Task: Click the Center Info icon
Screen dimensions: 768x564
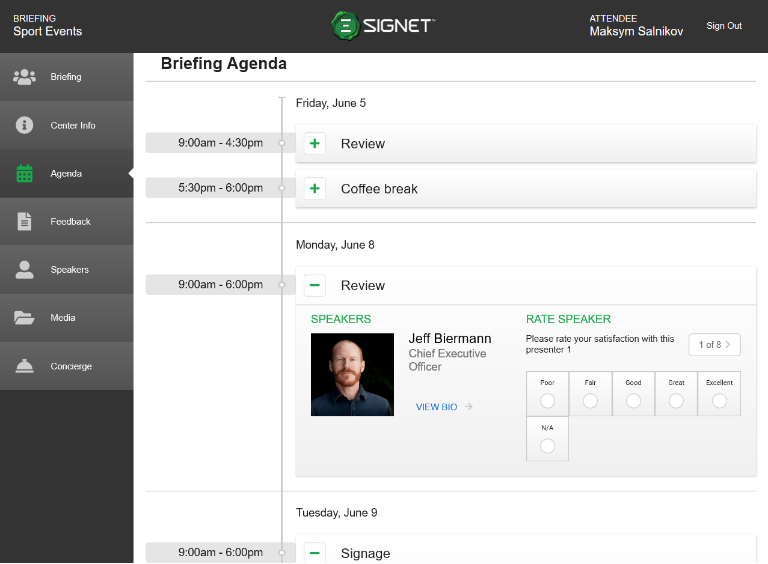Action: [x=25, y=125]
